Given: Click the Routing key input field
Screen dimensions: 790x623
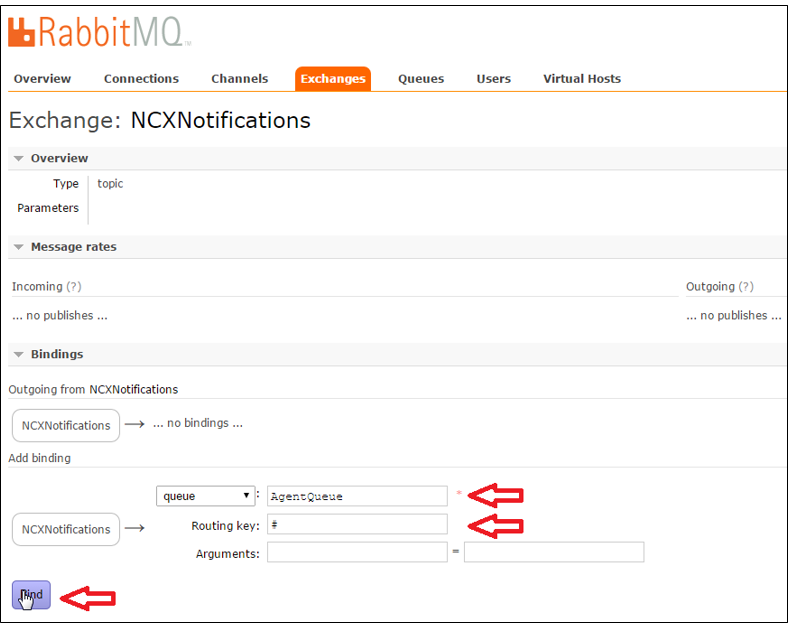Looking at the screenshot, I should pyautogui.click(x=357, y=524).
